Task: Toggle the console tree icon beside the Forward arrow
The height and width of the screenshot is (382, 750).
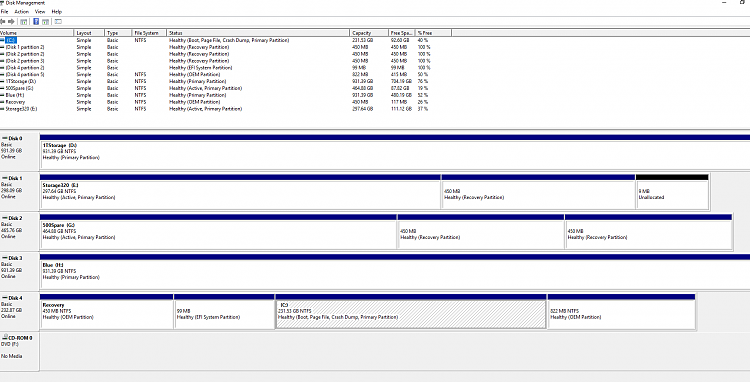Action: [x=23, y=22]
